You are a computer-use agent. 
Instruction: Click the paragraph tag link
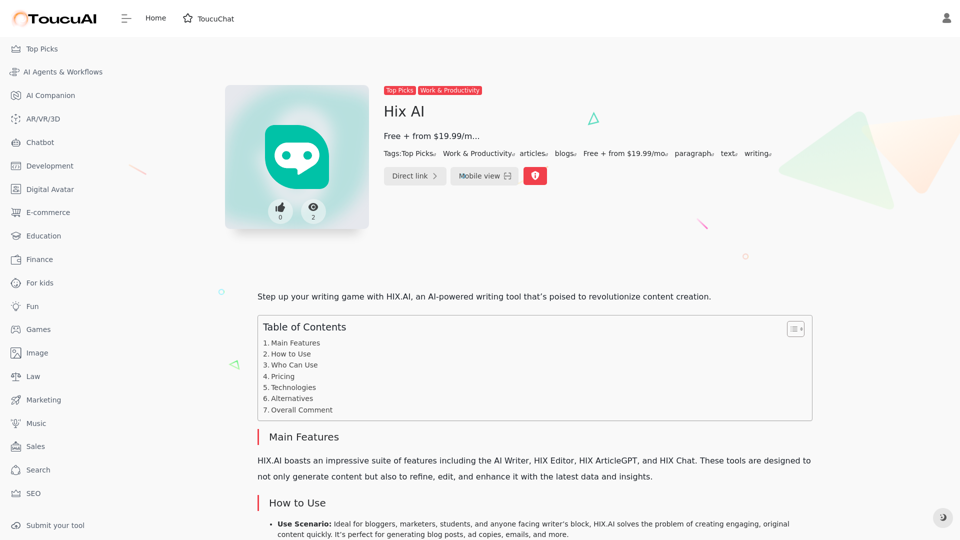(x=694, y=154)
